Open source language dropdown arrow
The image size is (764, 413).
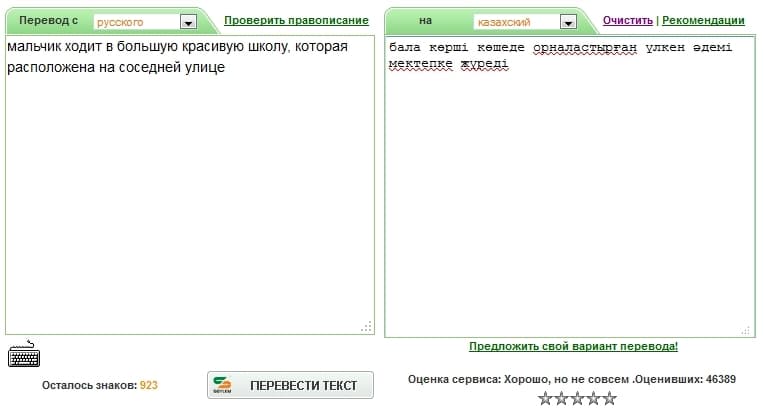(189, 22)
